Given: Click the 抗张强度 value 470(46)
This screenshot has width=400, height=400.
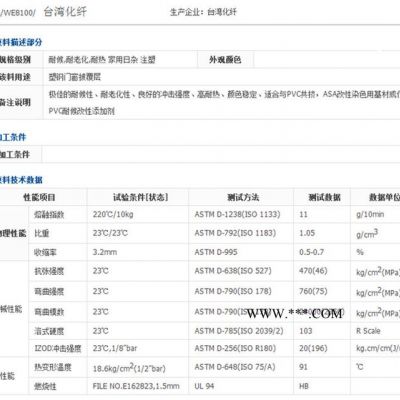Looking at the screenshot, I should click(313, 271).
